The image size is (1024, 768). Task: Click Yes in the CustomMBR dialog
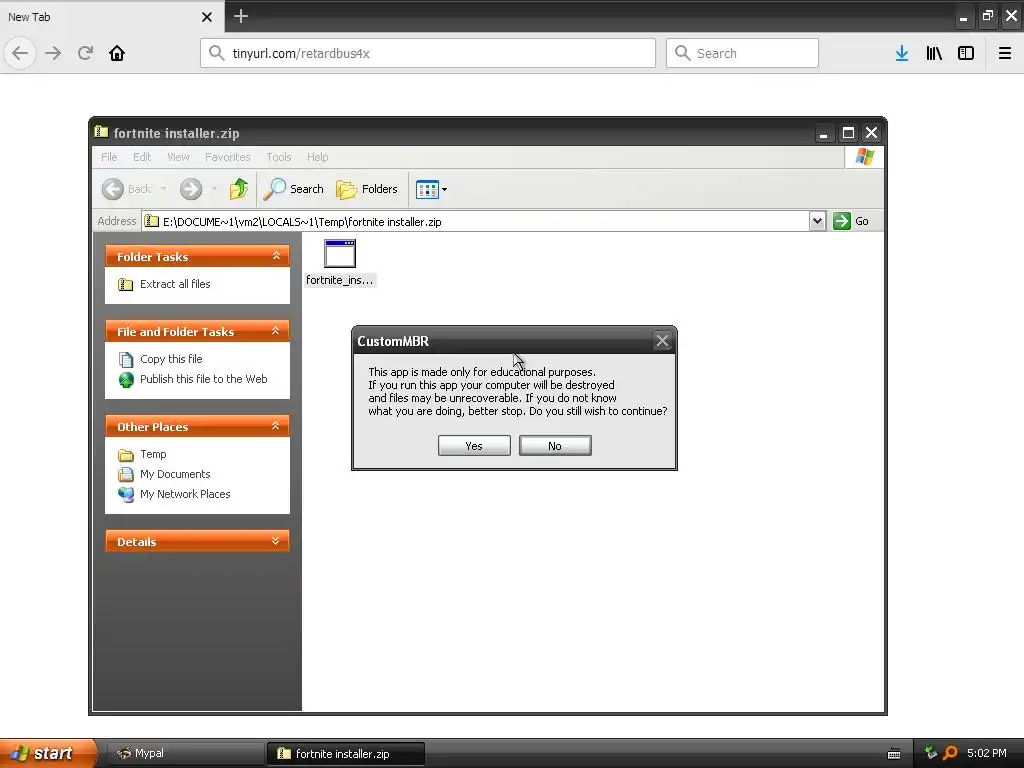click(474, 445)
